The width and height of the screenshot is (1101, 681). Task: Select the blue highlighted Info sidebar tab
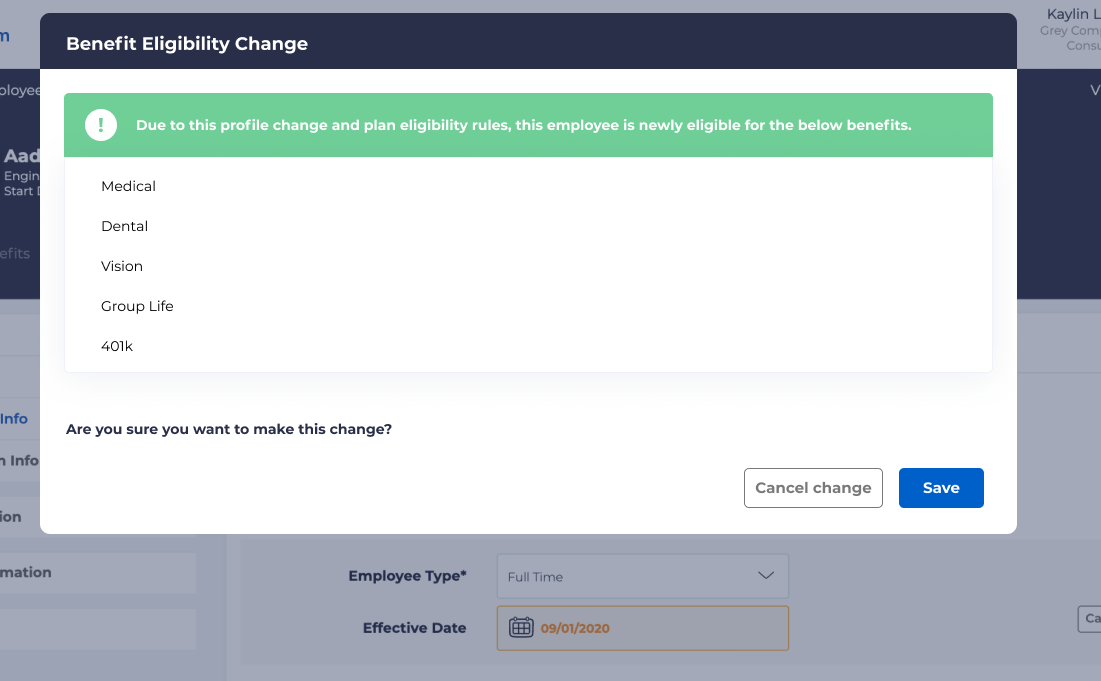[15, 419]
